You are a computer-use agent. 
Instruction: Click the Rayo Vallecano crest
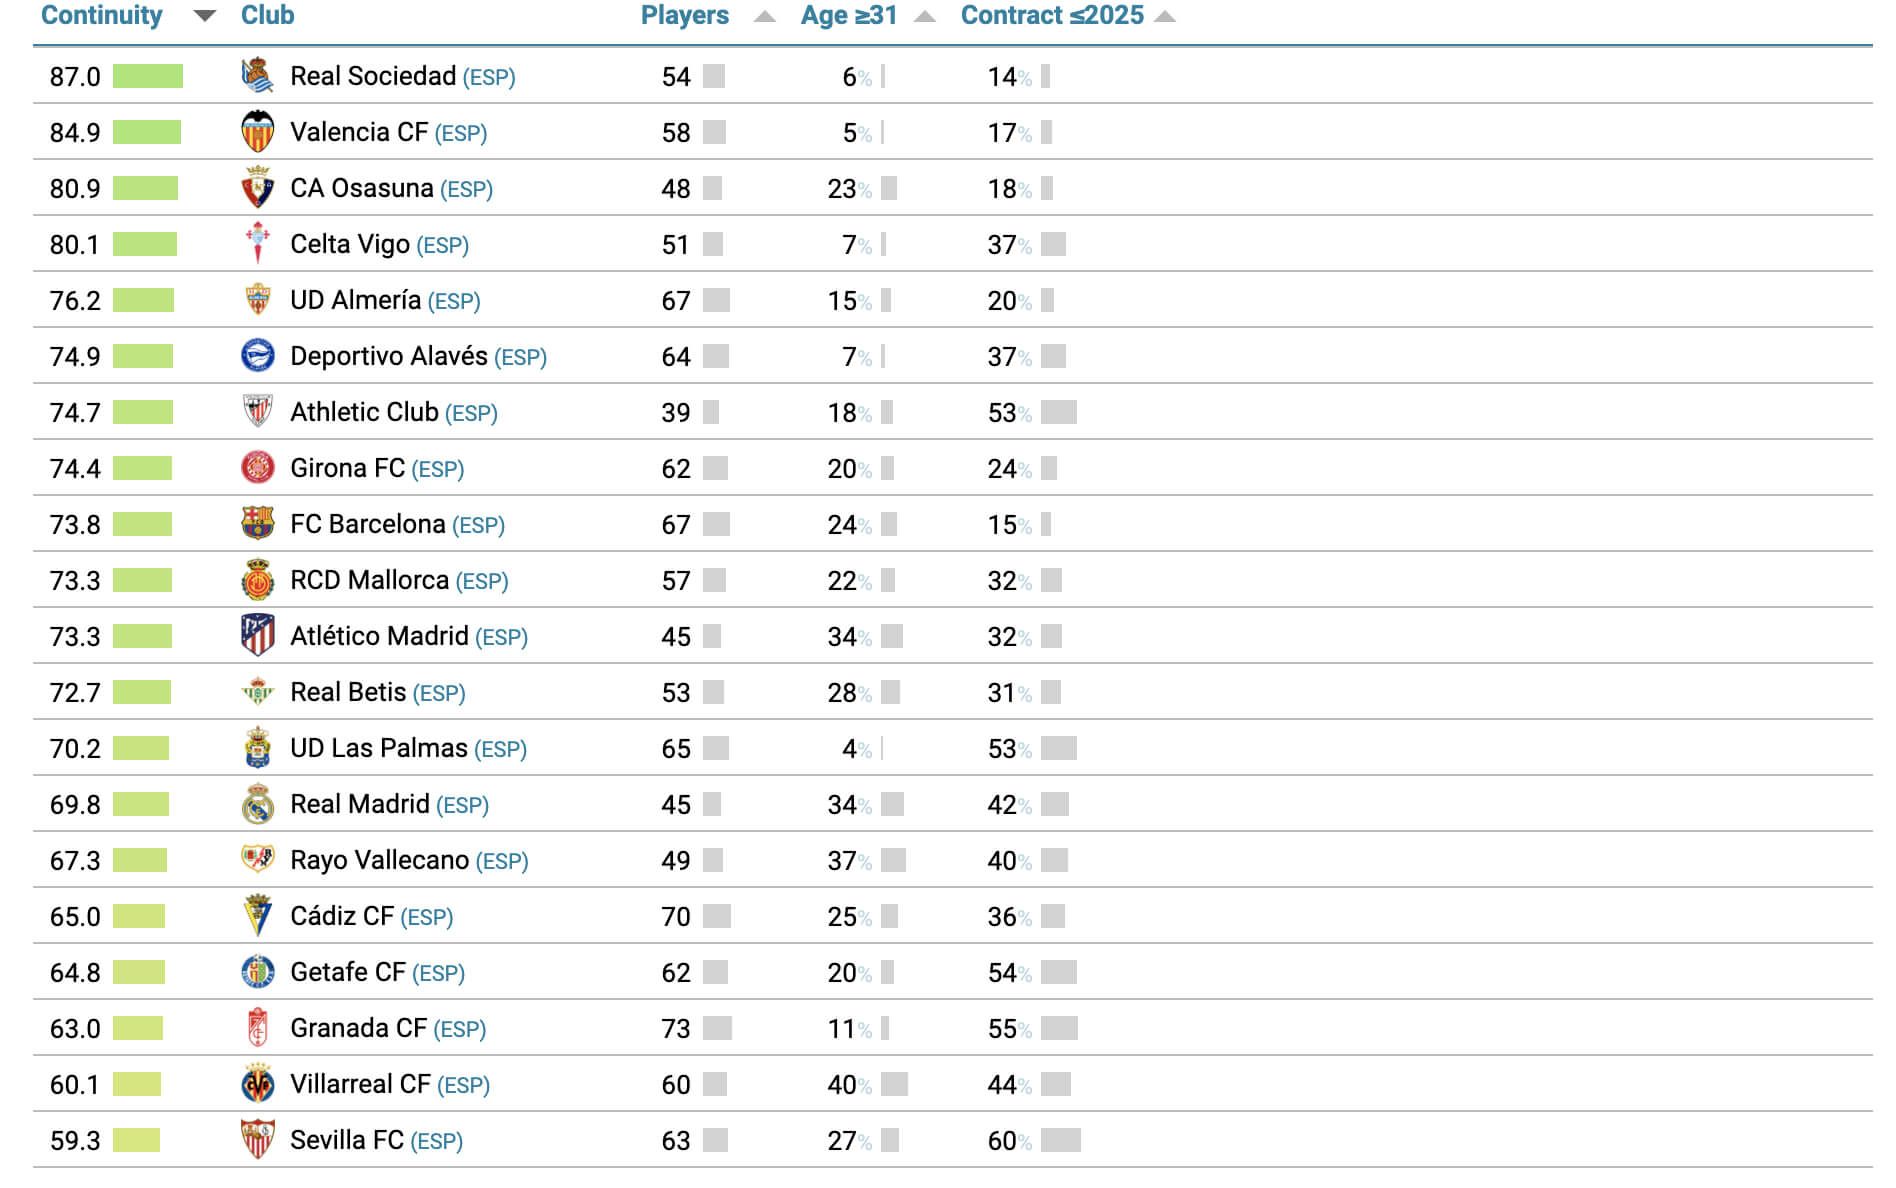point(258,859)
